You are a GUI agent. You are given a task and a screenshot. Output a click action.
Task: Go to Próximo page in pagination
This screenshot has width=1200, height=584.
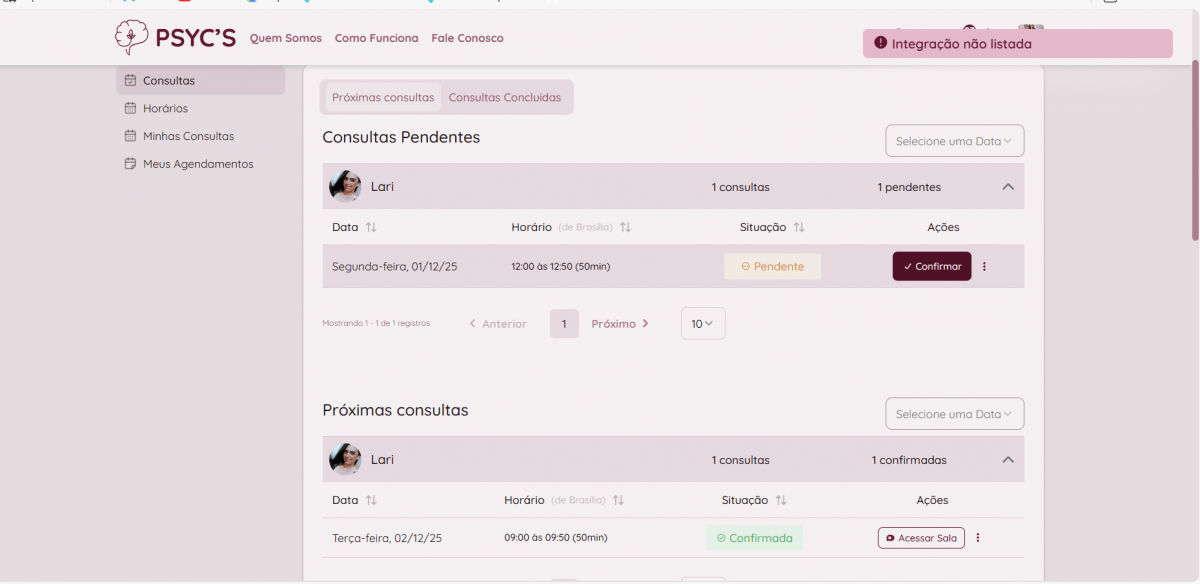[x=620, y=324]
